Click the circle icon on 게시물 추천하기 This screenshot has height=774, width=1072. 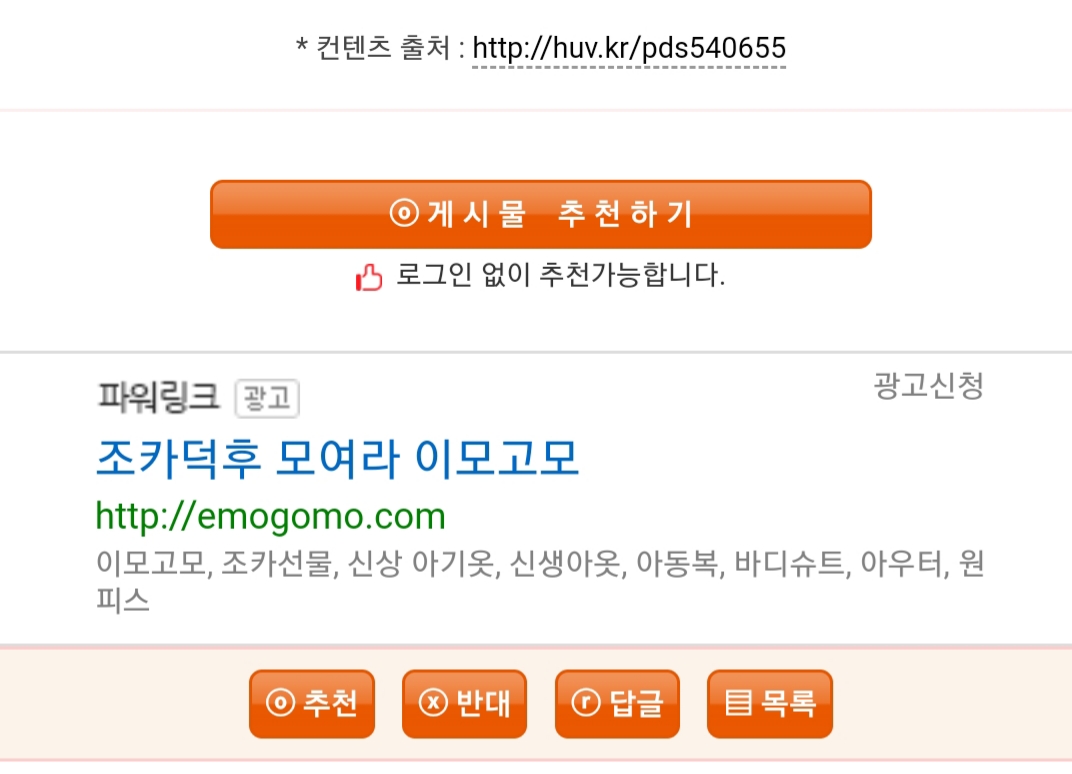click(404, 213)
